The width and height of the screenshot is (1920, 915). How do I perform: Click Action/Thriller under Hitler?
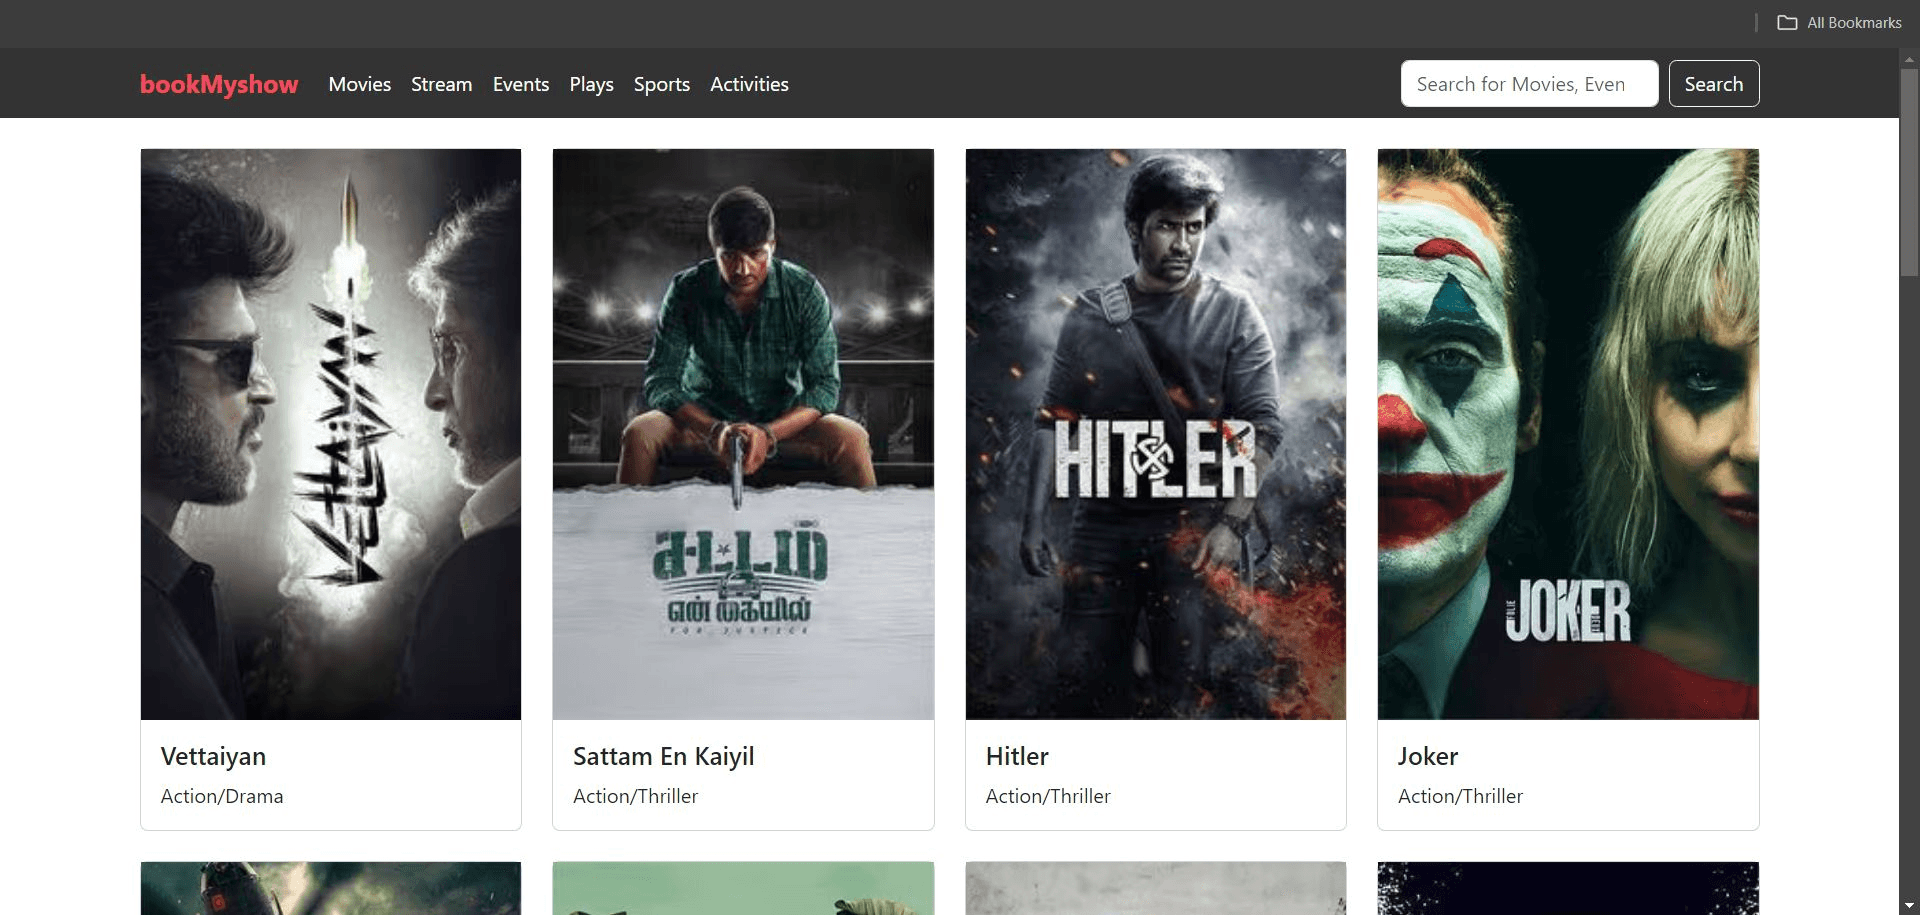(1048, 796)
